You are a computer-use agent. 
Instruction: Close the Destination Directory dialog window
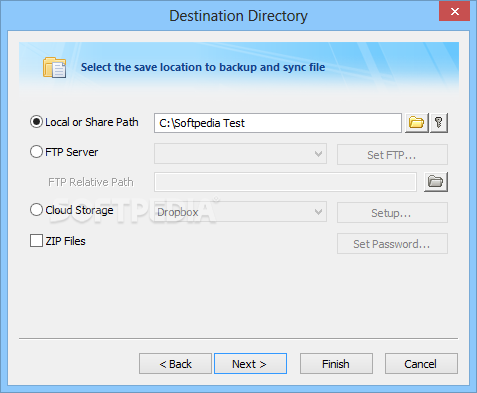(x=454, y=12)
